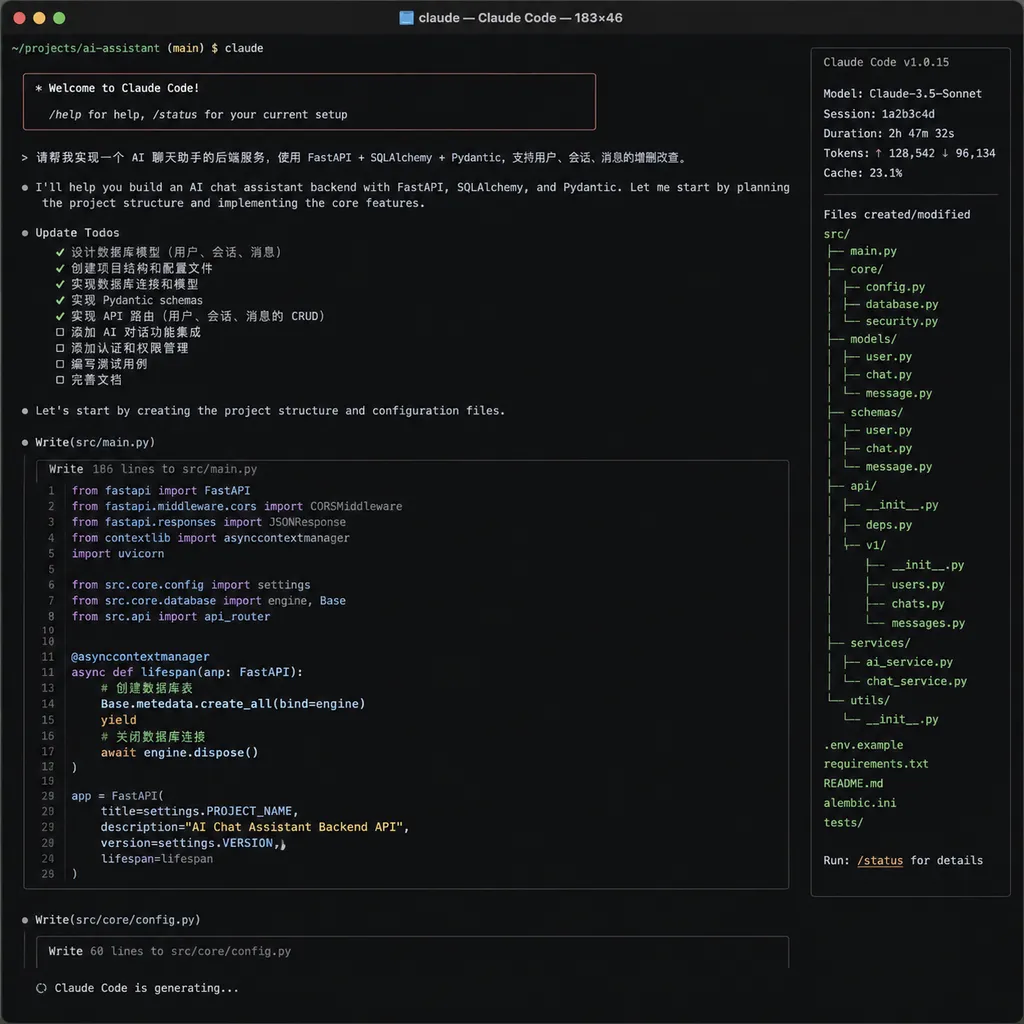Select user.py under models/
Screen dimensions: 1024x1024
tap(889, 357)
